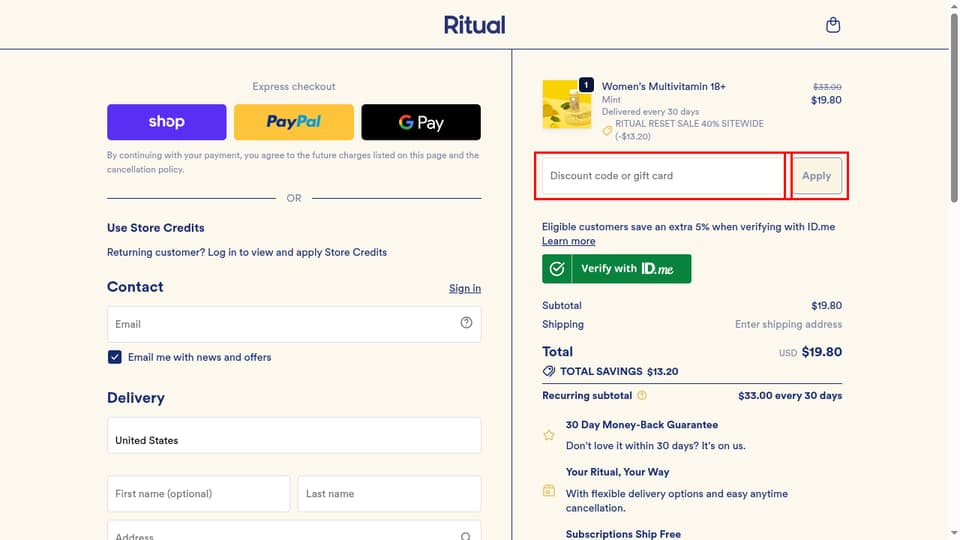
Task: Click the Address input field
Action: [294, 531]
